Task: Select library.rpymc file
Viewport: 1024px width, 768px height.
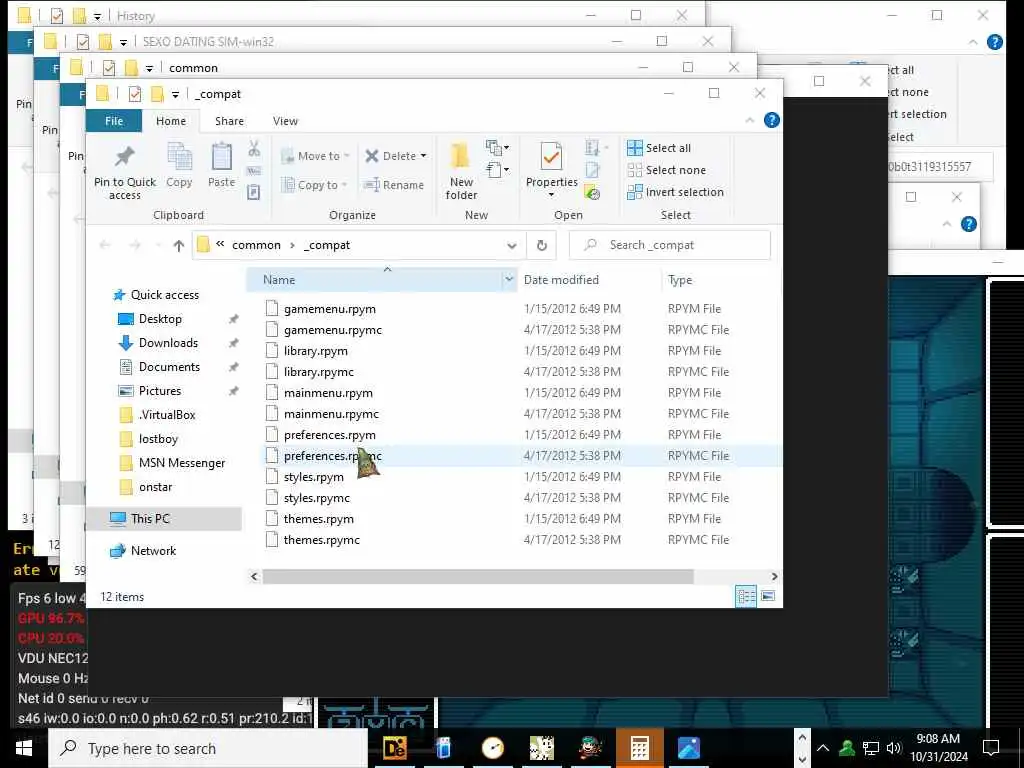Action: point(318,372)
